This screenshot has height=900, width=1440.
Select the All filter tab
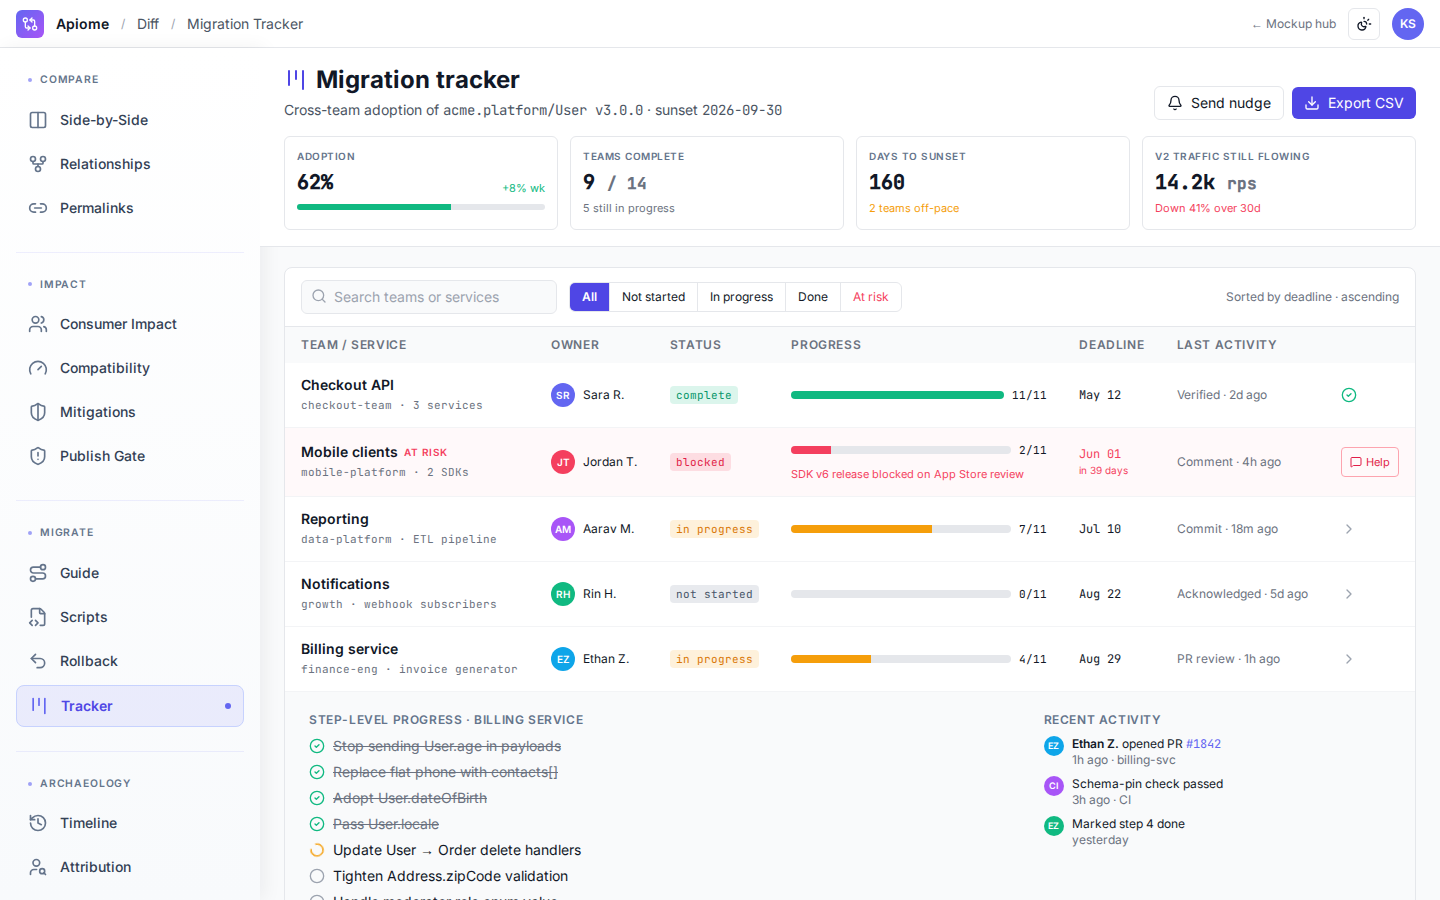coord(590,297)
